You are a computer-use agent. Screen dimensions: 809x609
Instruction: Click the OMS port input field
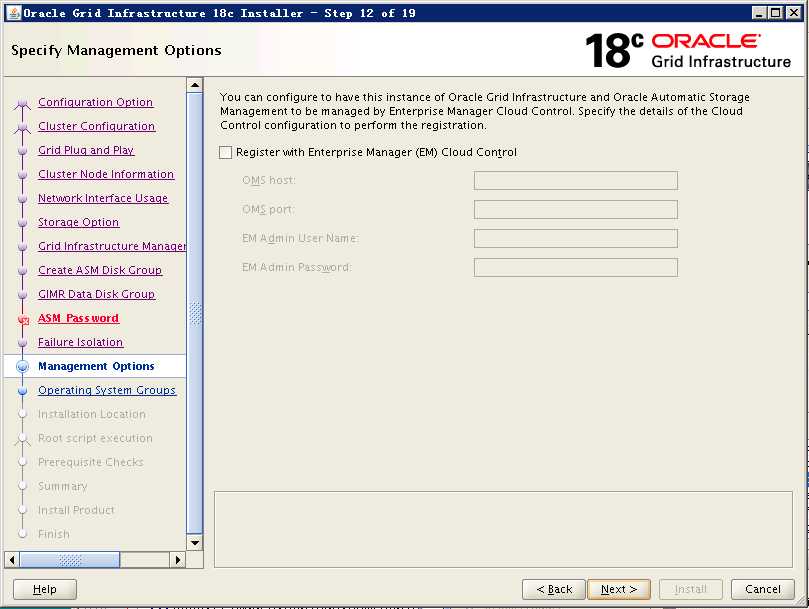575,210
